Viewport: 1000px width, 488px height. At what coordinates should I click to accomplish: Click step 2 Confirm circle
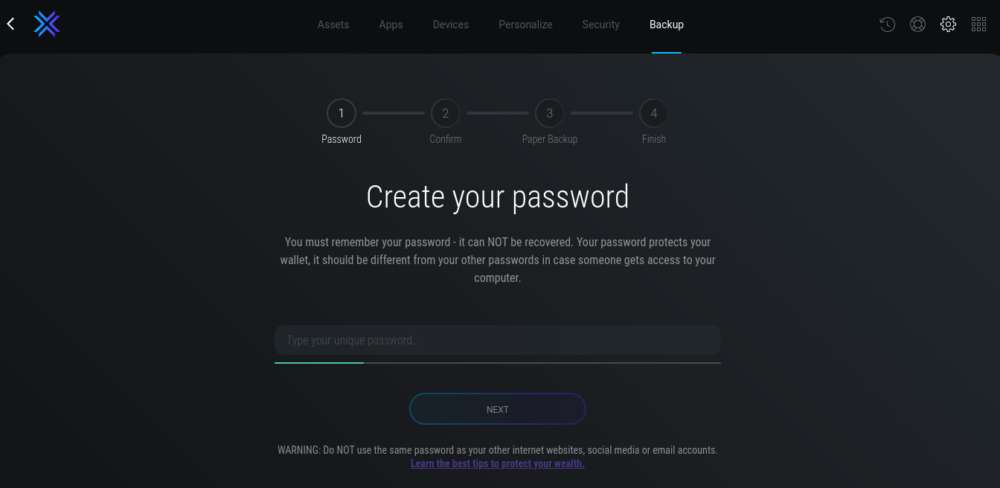(x=445, y=113)
